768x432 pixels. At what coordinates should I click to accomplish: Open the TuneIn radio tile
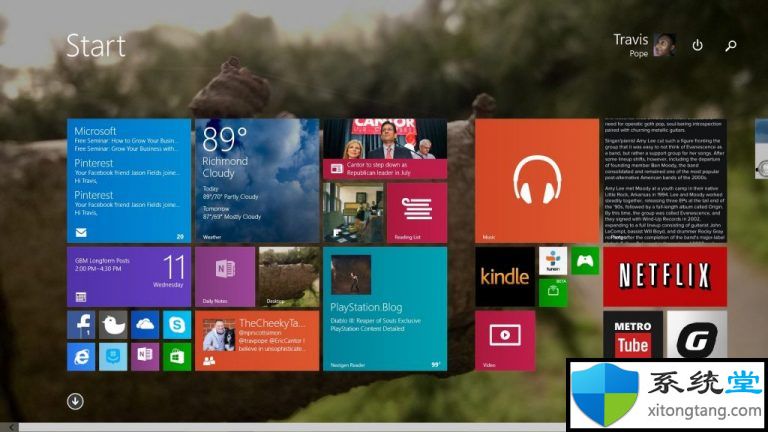point(553,261)
